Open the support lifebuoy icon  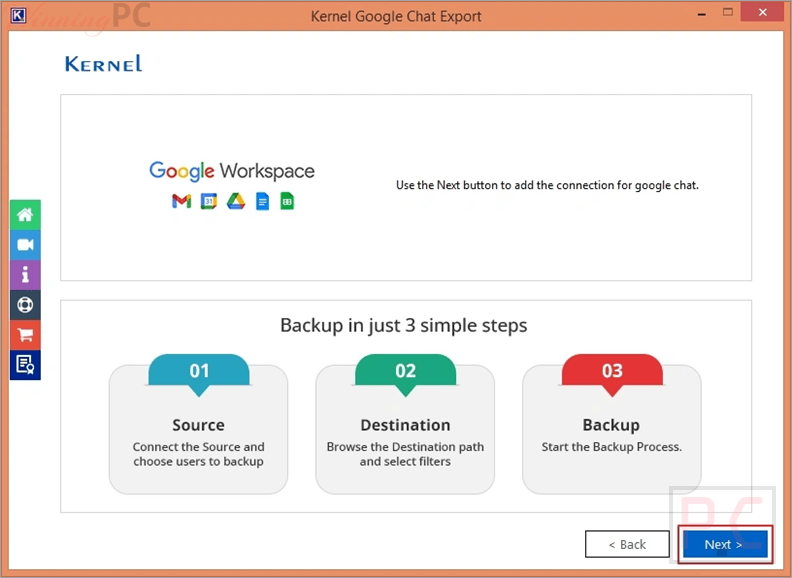click(25, 305)
